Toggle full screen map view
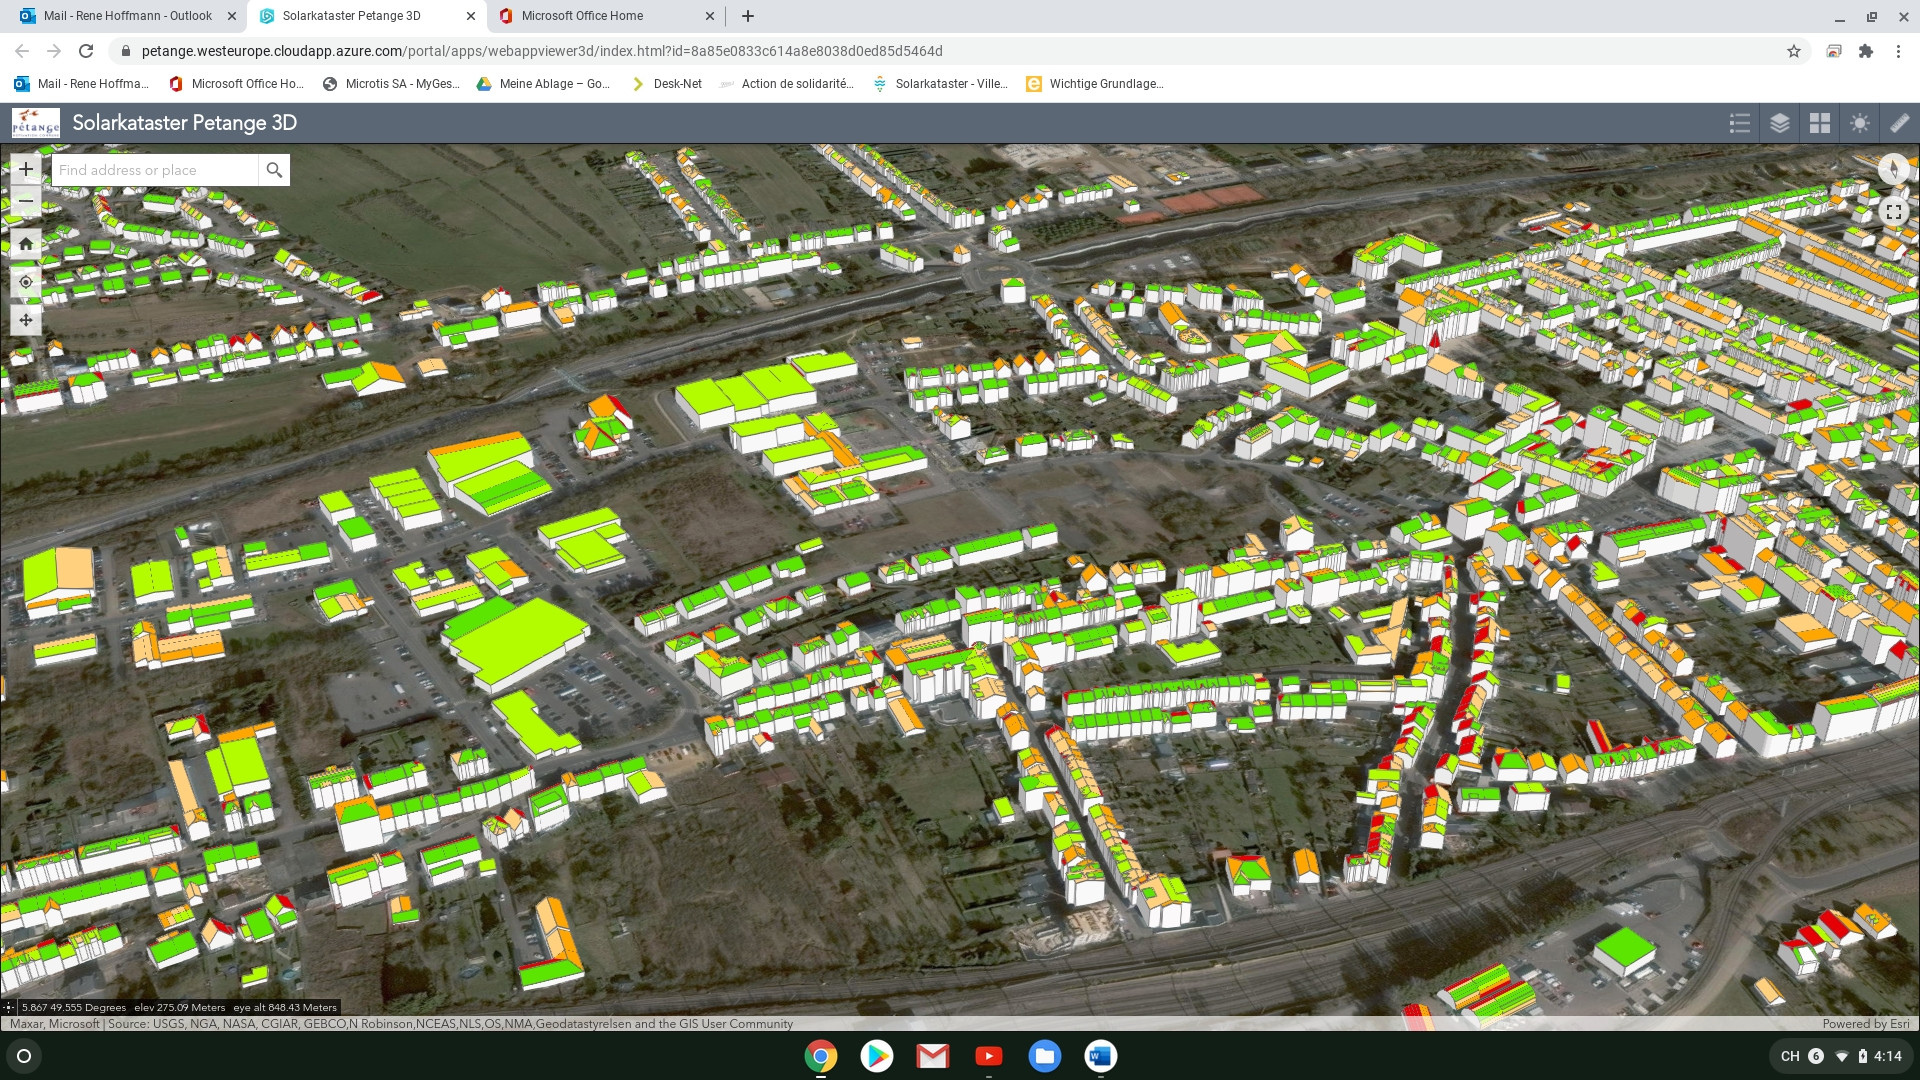1920x1080 pixels. [1893, 212]
